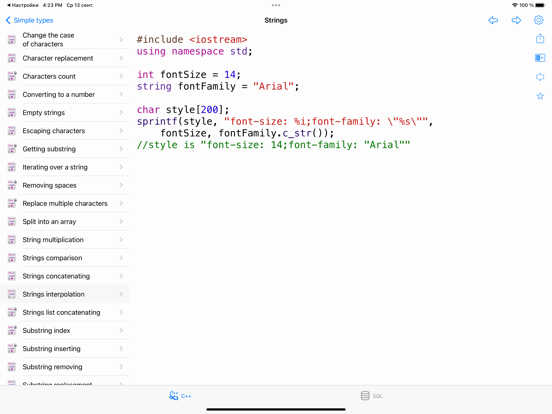Image resolution: width=552 pixels, height=414 pixels.
Task: Open String multiplication topic
Action: click(x=65, y=240)
